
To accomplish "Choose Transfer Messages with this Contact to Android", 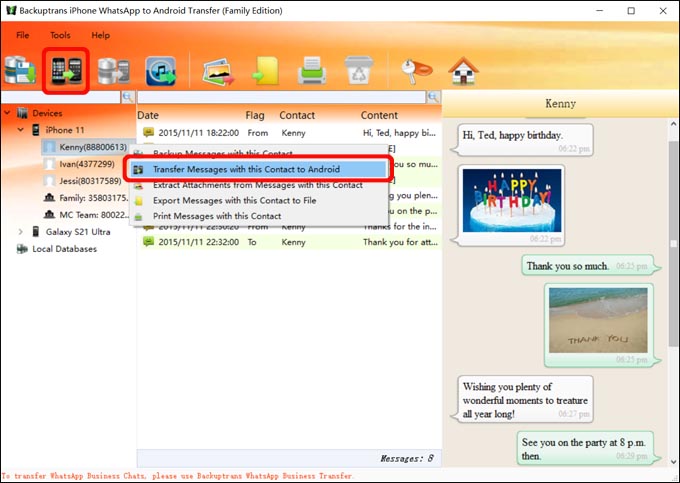I will click(246, 170).
